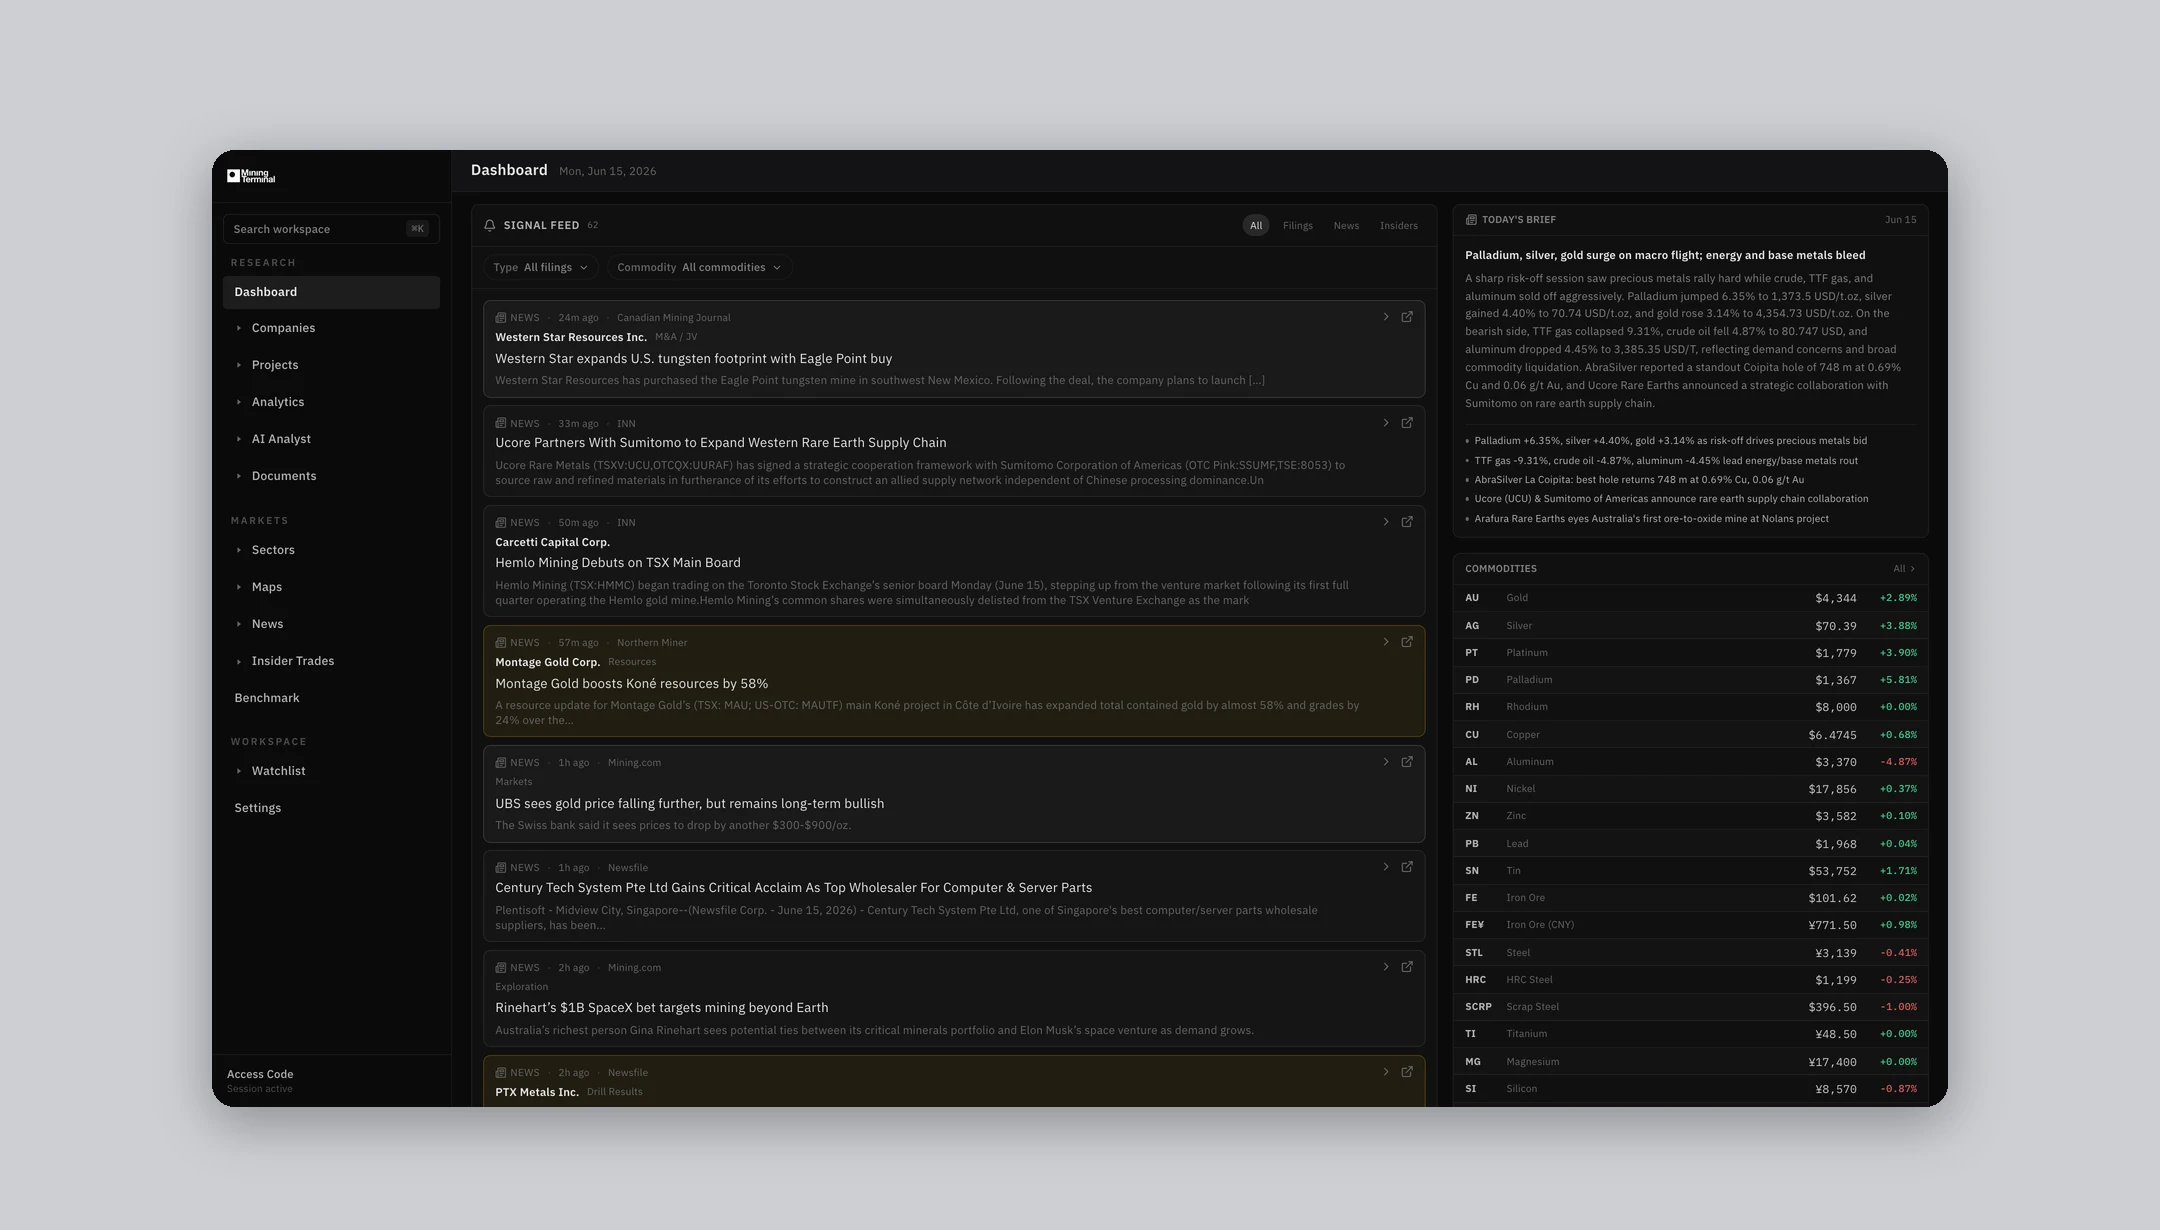Screen dimensions: 2160x1230
Task: Open external link for Western Star article
Action: (1407, 317)
